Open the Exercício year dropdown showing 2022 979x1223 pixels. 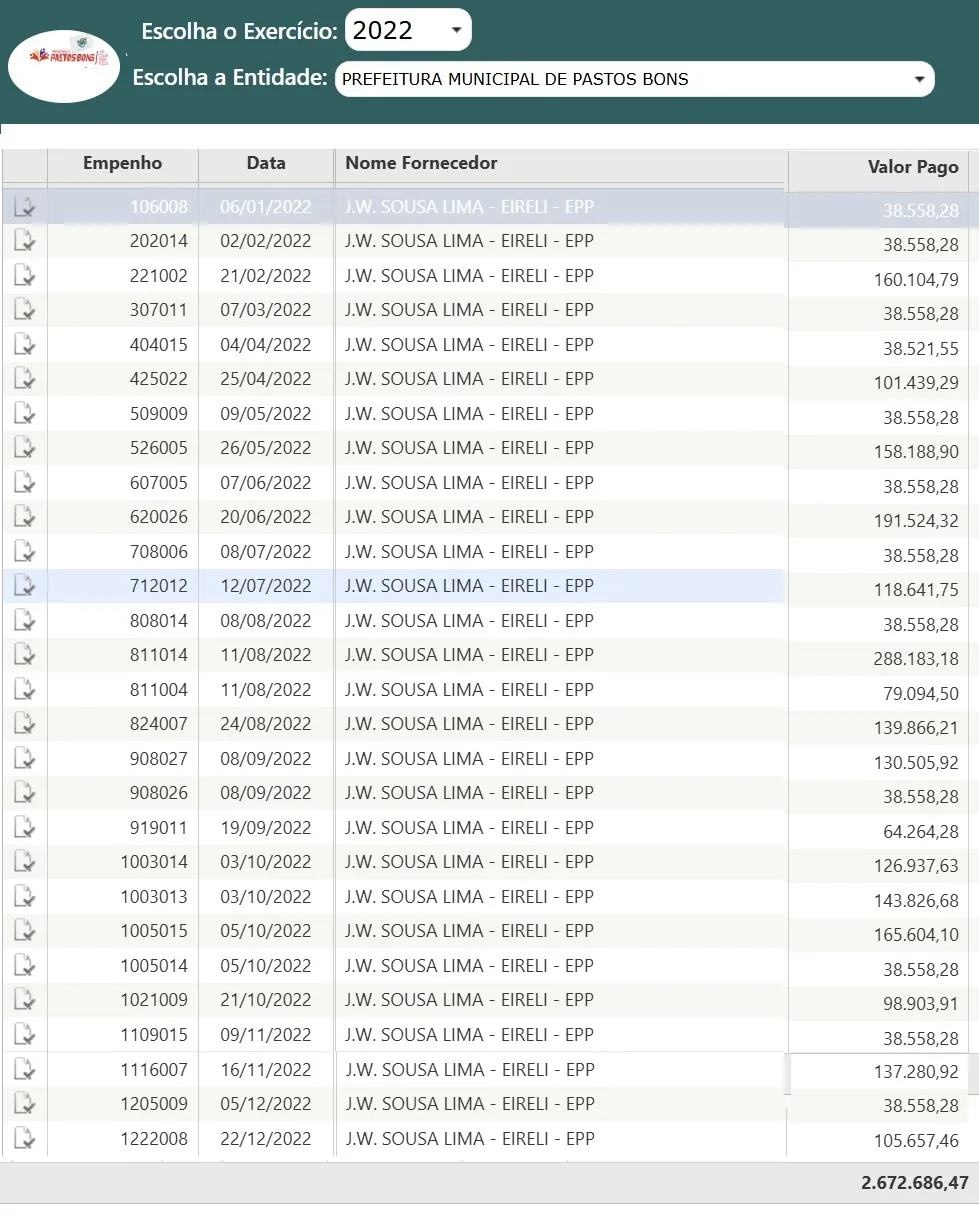tap(407, 30)
